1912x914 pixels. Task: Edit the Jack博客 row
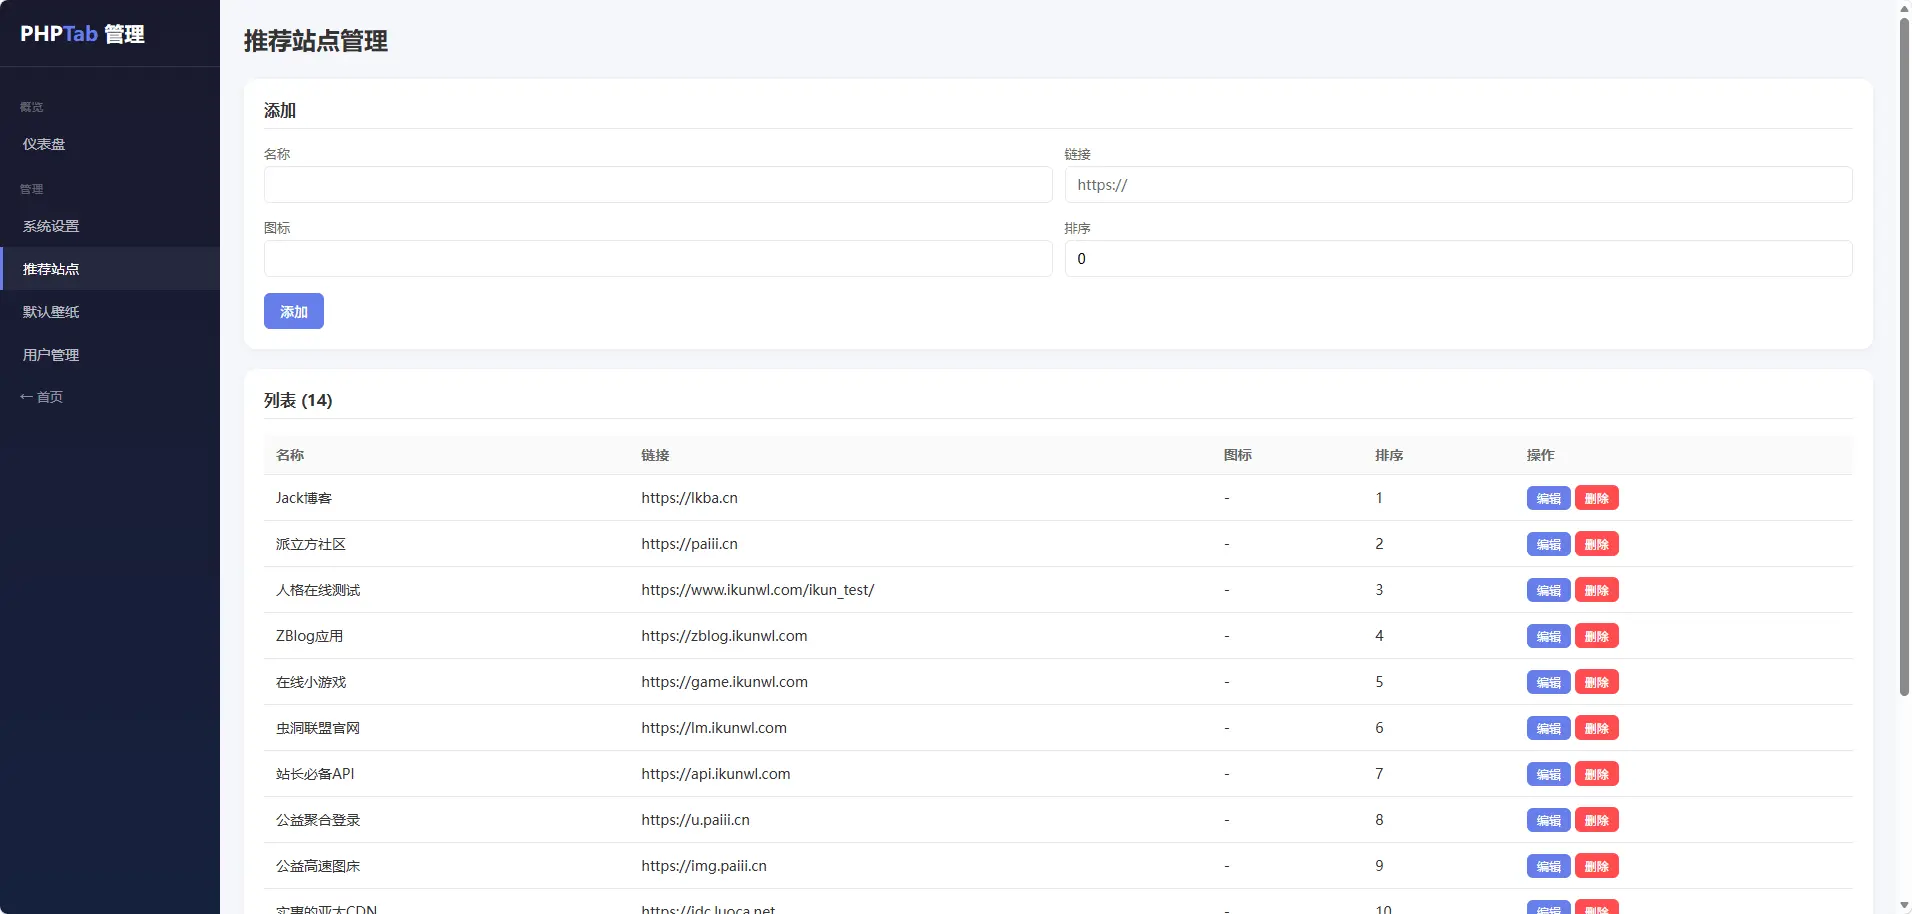pos(1548,498)
